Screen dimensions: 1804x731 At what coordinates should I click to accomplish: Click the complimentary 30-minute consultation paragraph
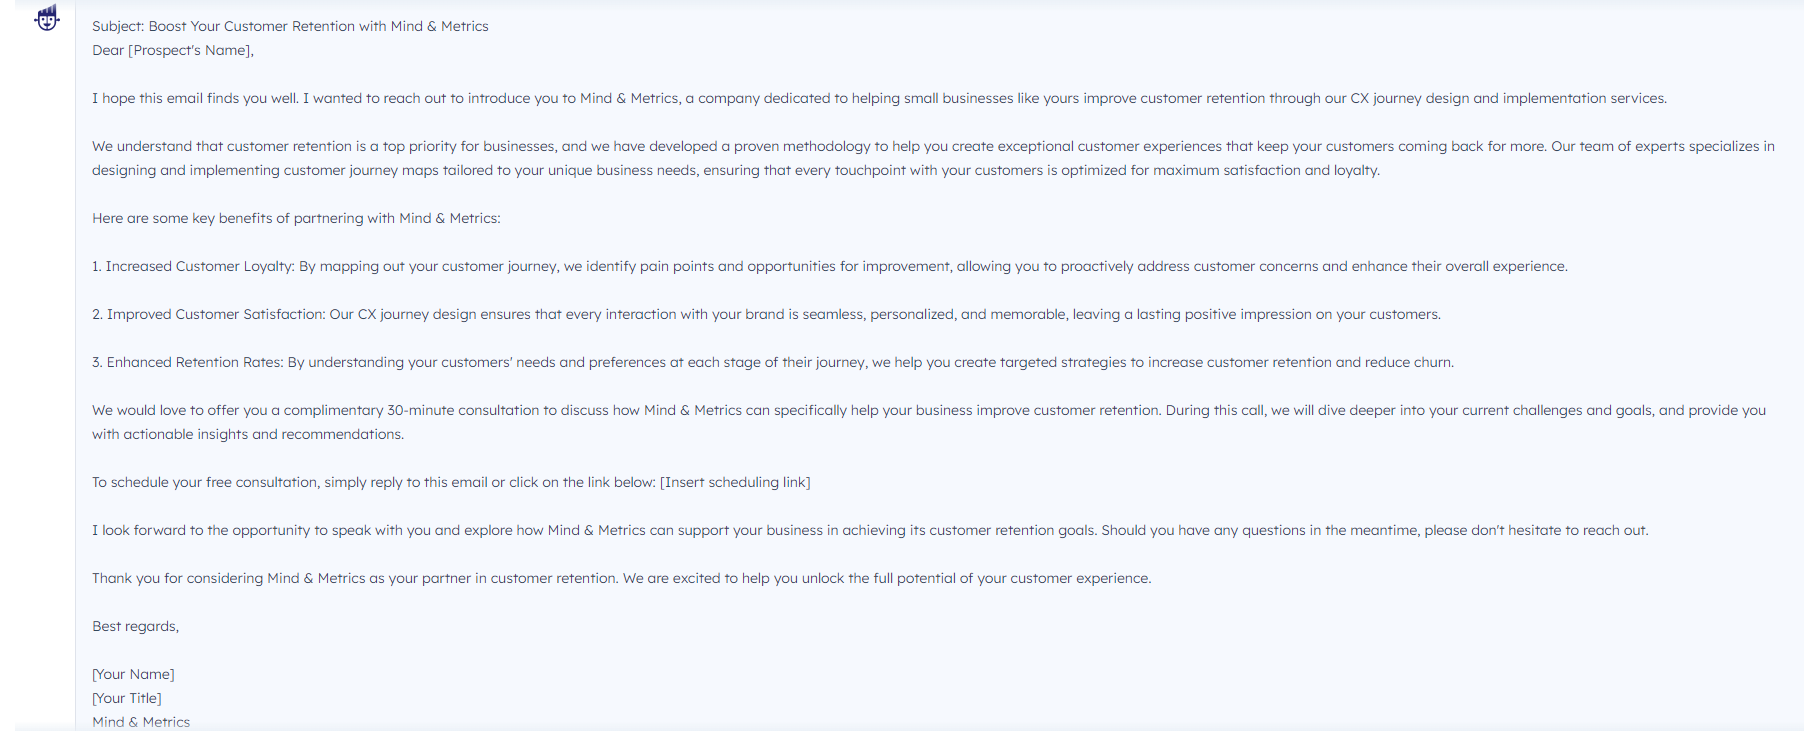pyautogui.click(x=929, y=422)
